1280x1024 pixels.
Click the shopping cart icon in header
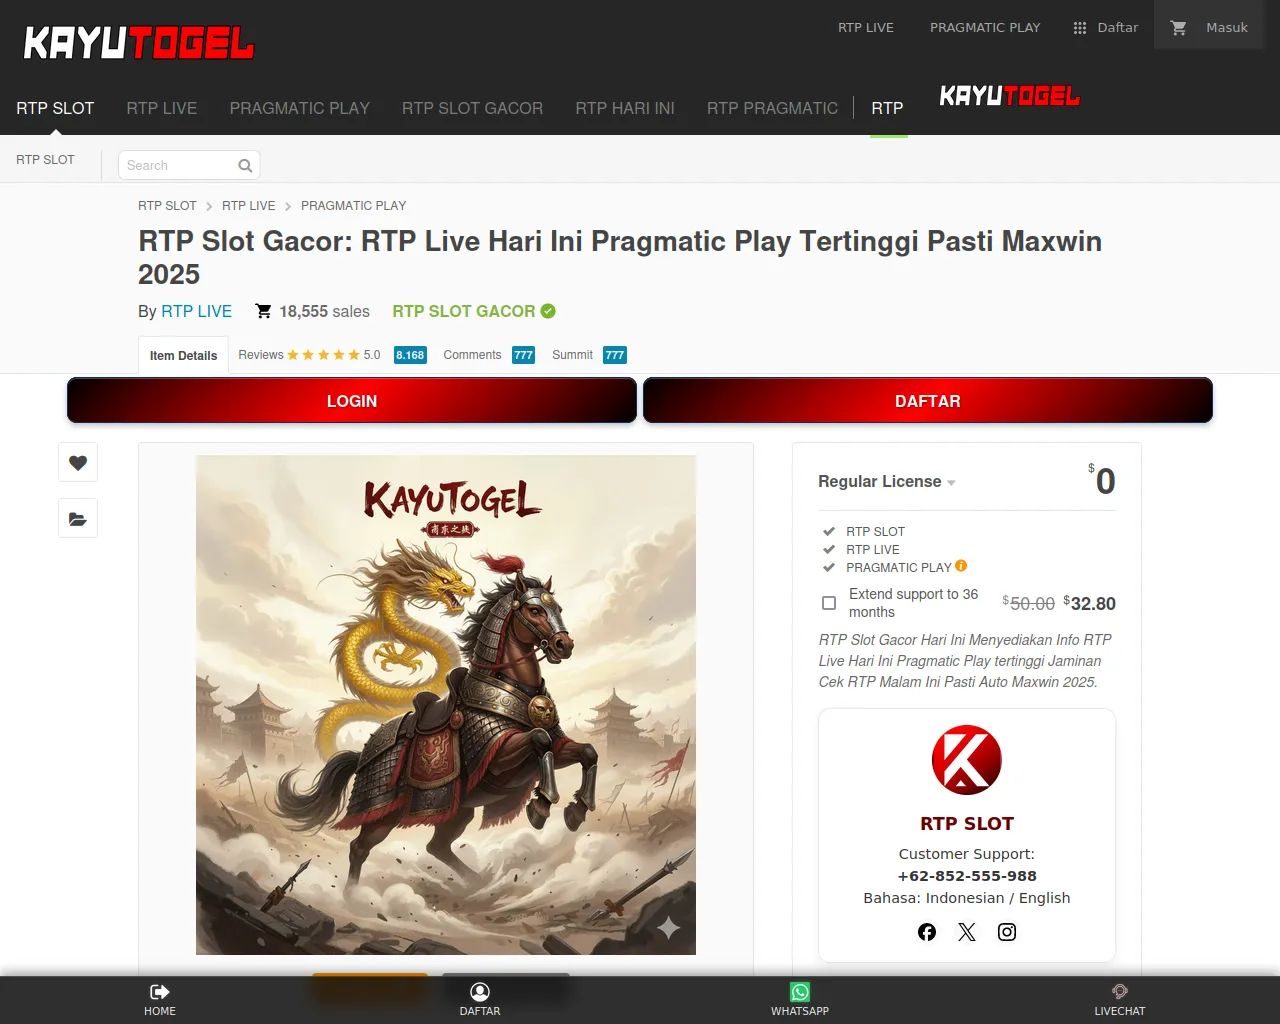(1179, 28)
